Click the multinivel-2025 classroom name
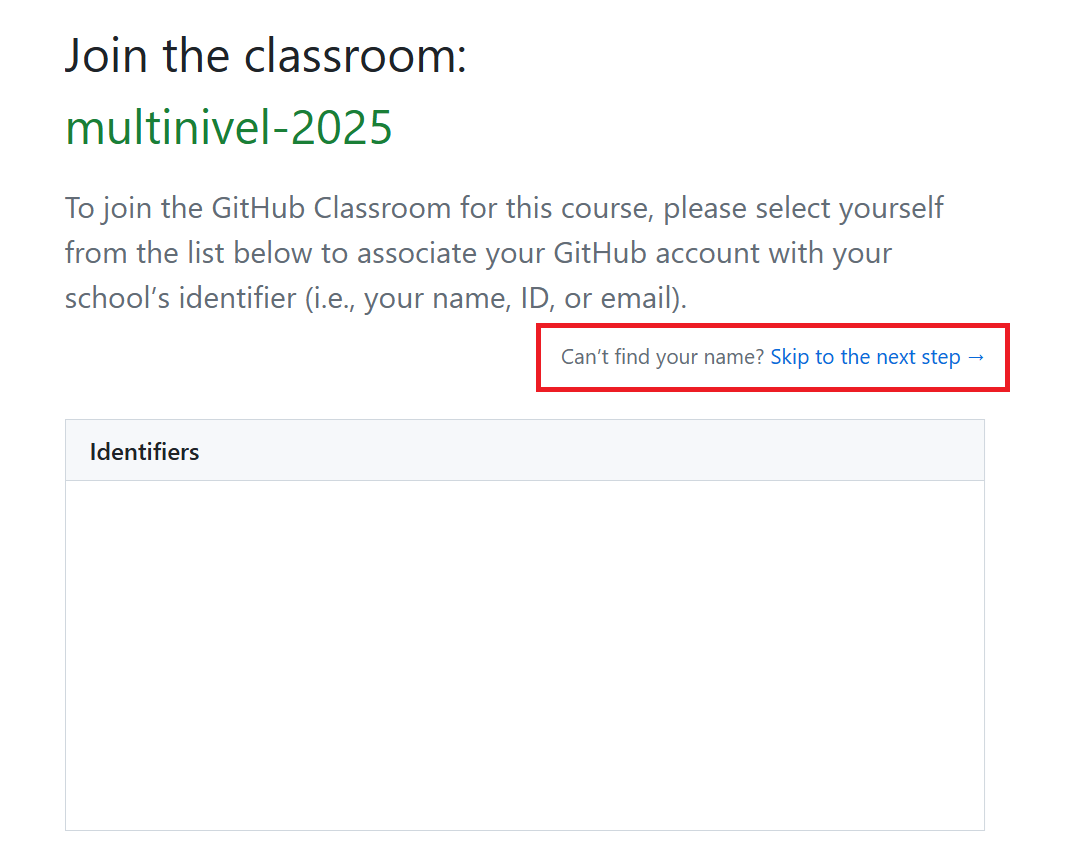The width and height of the screenshot is (1066, 843). click(229, 127)
